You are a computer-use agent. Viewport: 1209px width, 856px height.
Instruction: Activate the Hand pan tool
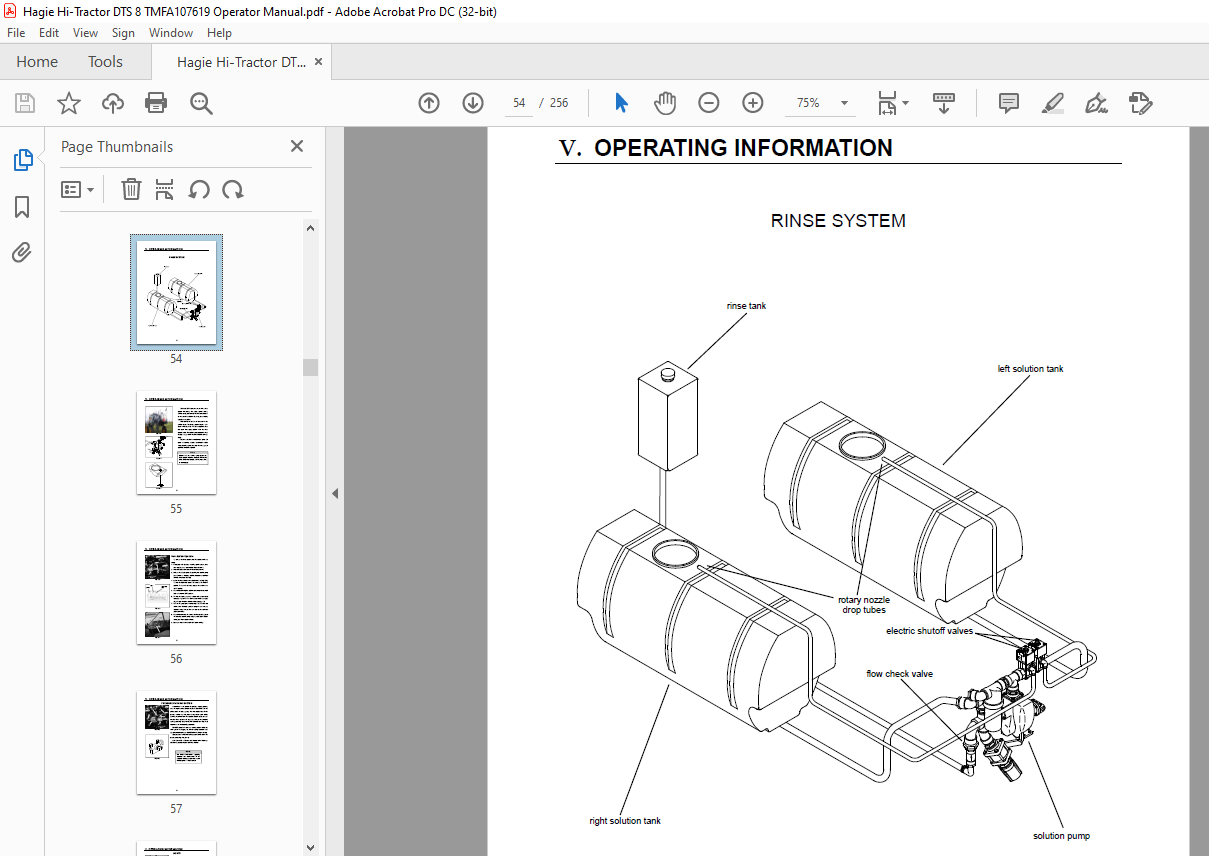(x=665, y=103)
